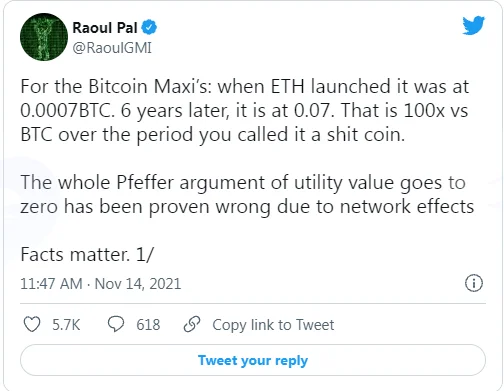Click the chain link icon

point(192,324)
